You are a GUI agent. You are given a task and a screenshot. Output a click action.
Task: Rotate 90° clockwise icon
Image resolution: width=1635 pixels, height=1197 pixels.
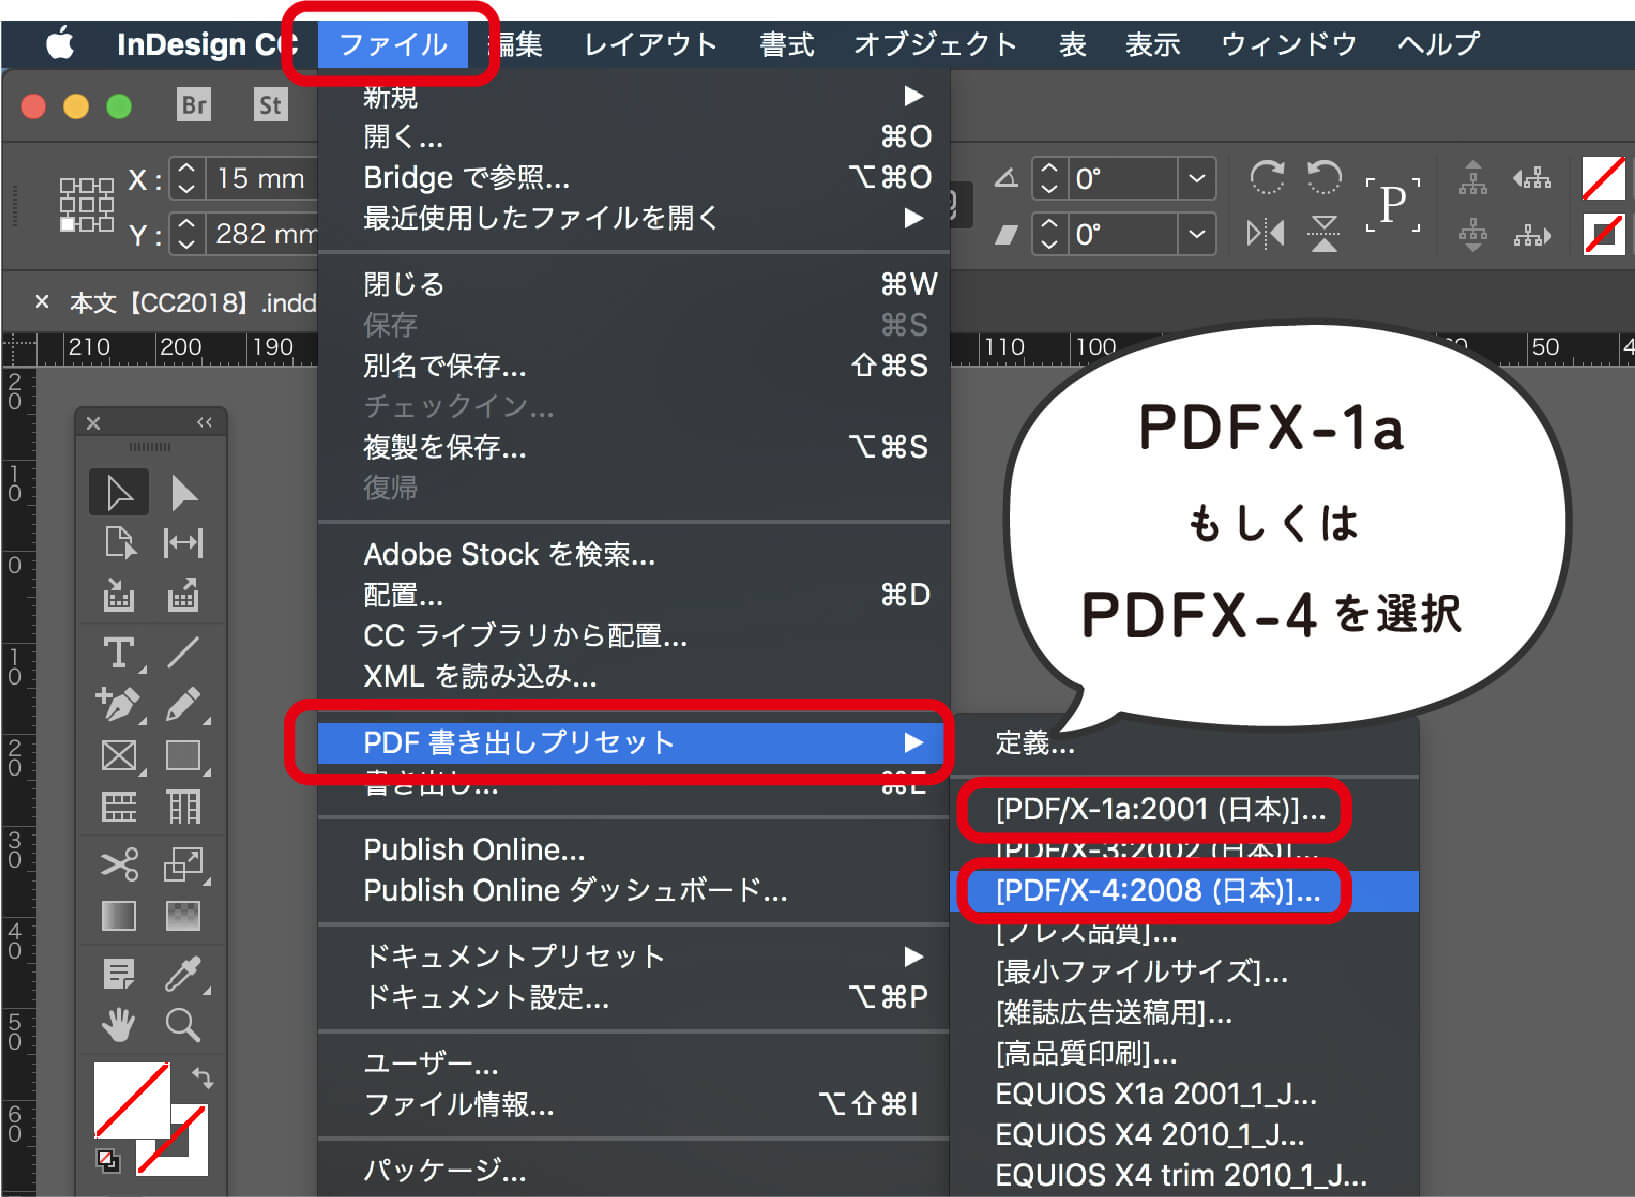coord(1267,178)
